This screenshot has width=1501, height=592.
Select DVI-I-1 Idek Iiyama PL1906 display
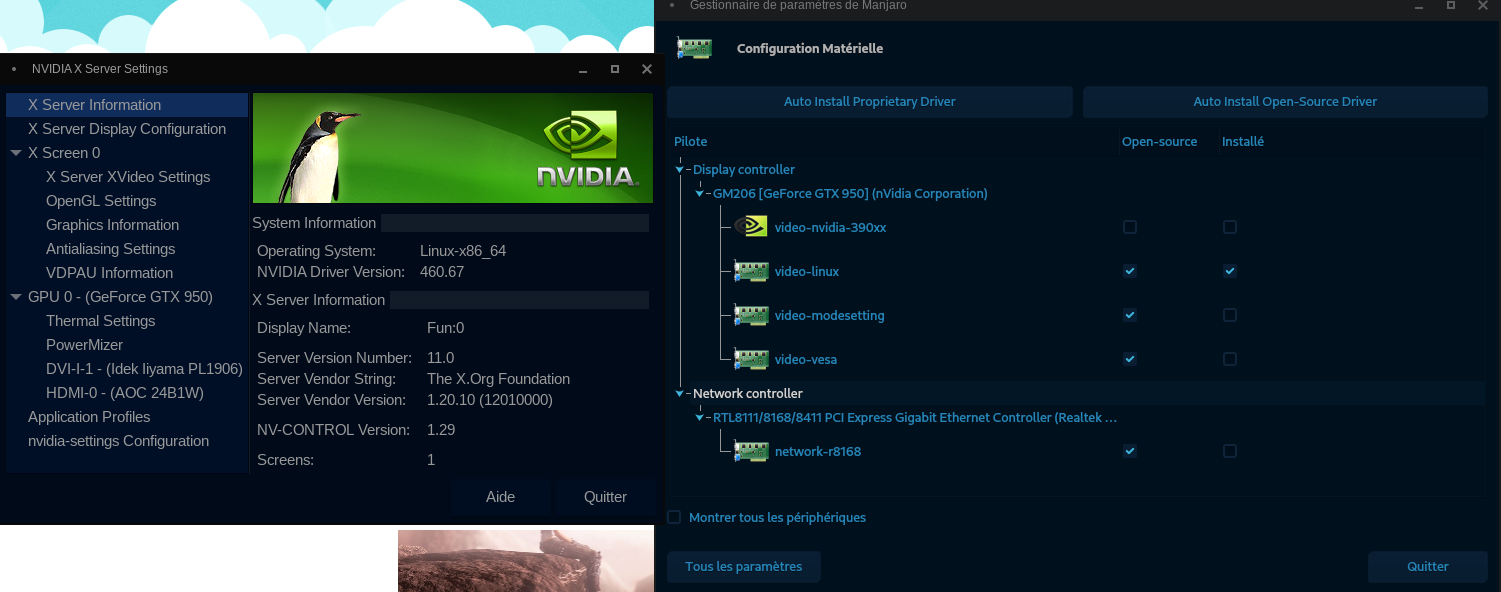pos(144,369)
